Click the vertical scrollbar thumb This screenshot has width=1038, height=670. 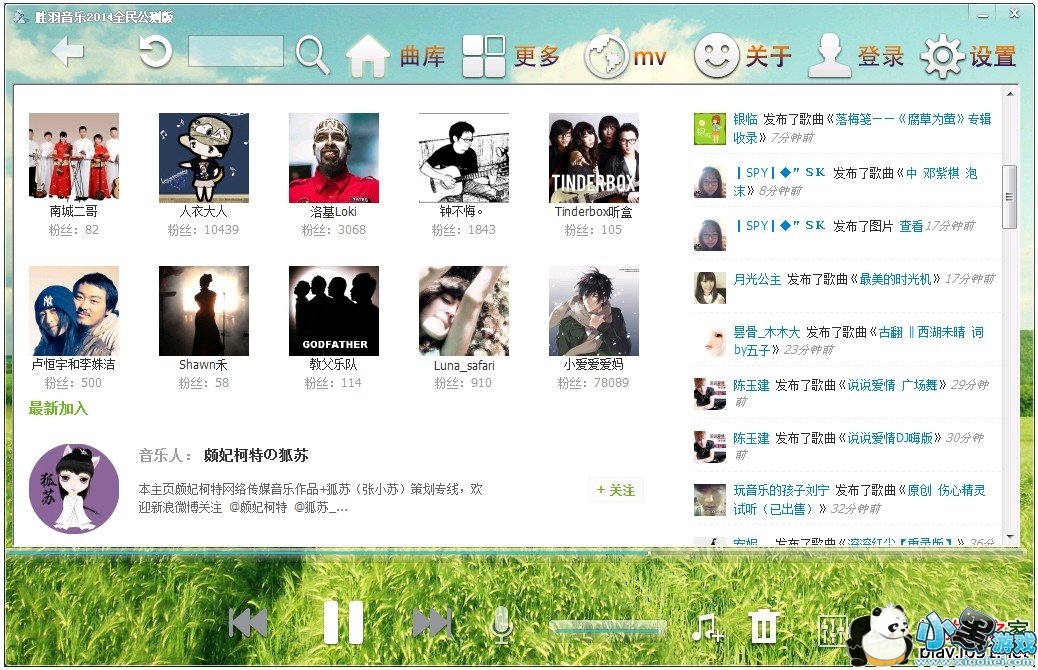click(1010, 197)
